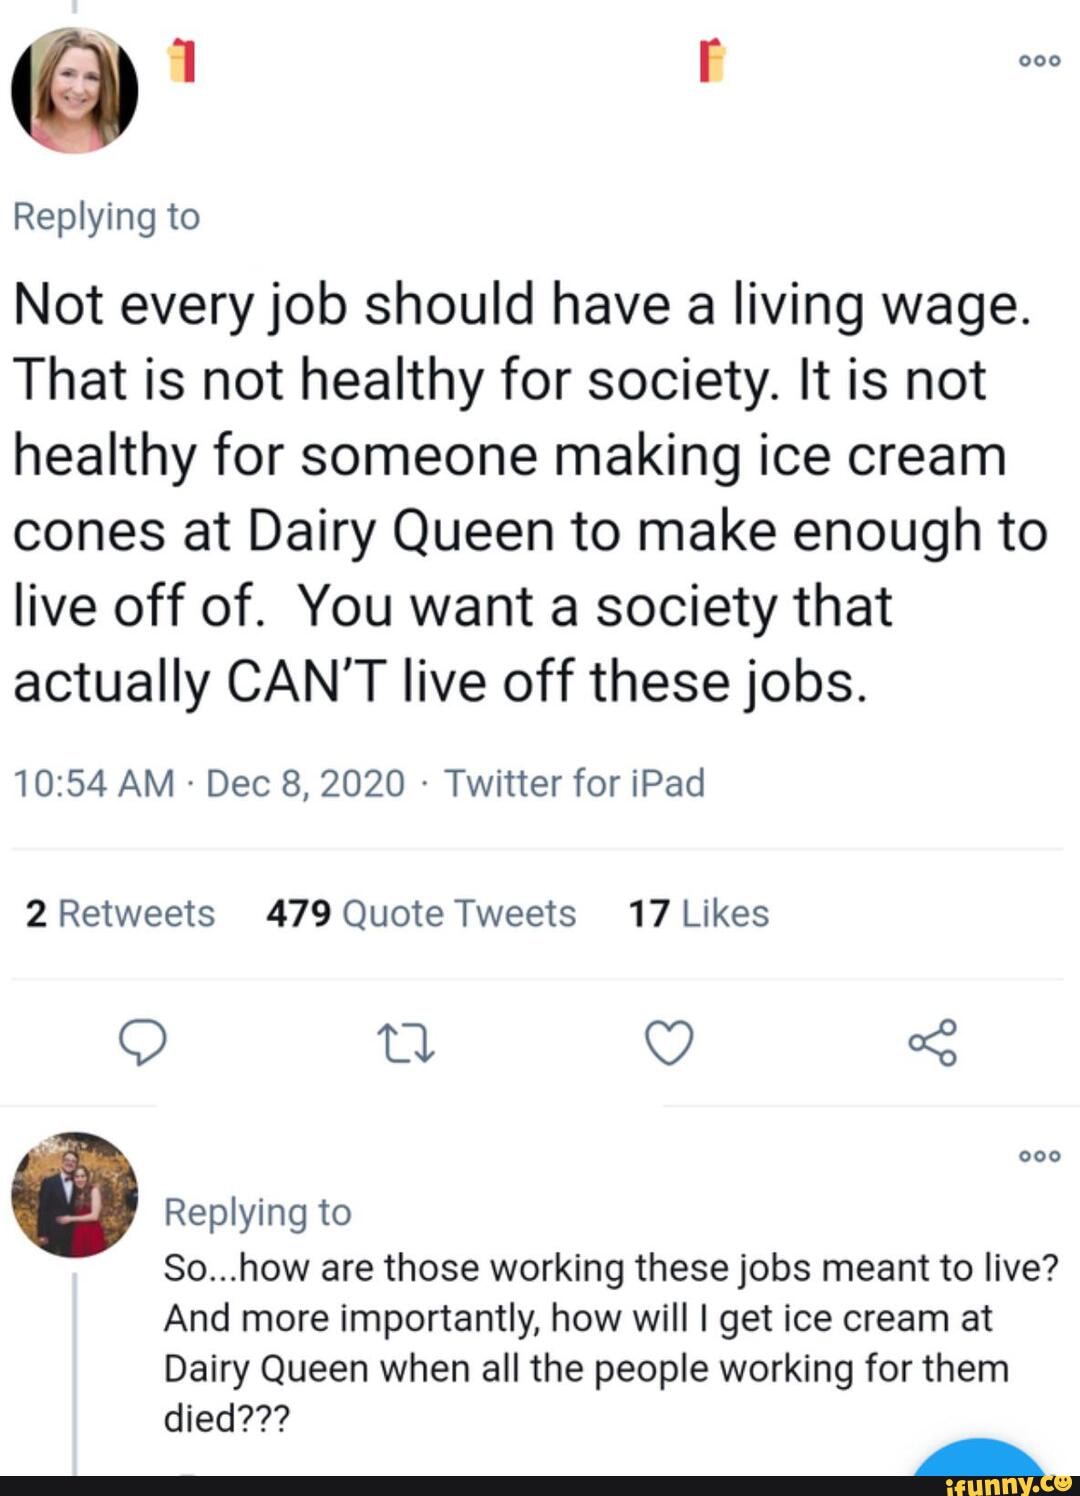Show the 2 Retweets list
Image resolution: width=1080 pixels, height=1496 pixels.
tap(120, 914)
